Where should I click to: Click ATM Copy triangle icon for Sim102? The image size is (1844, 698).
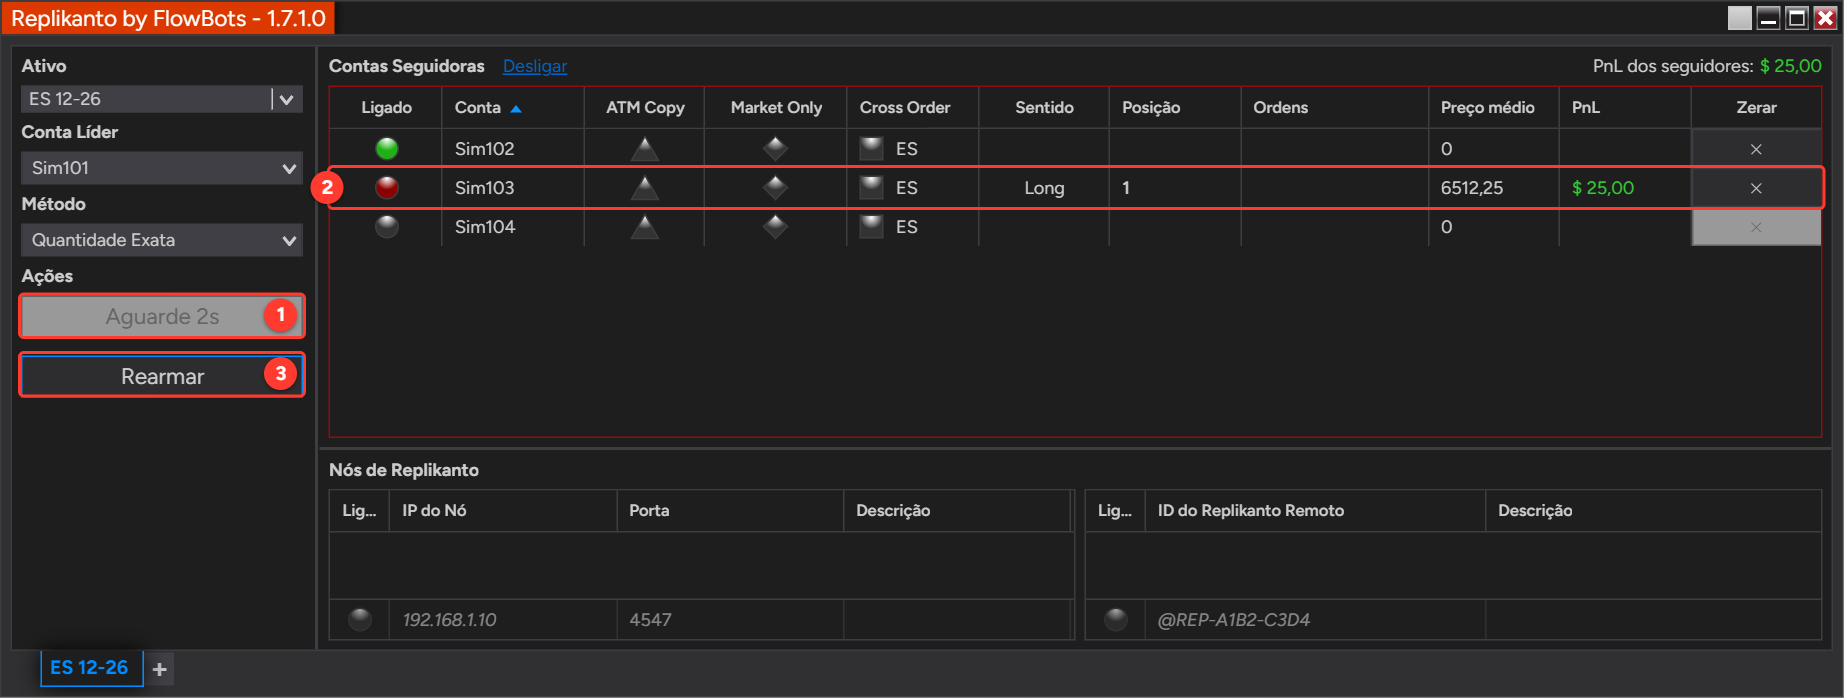point(645,149)
